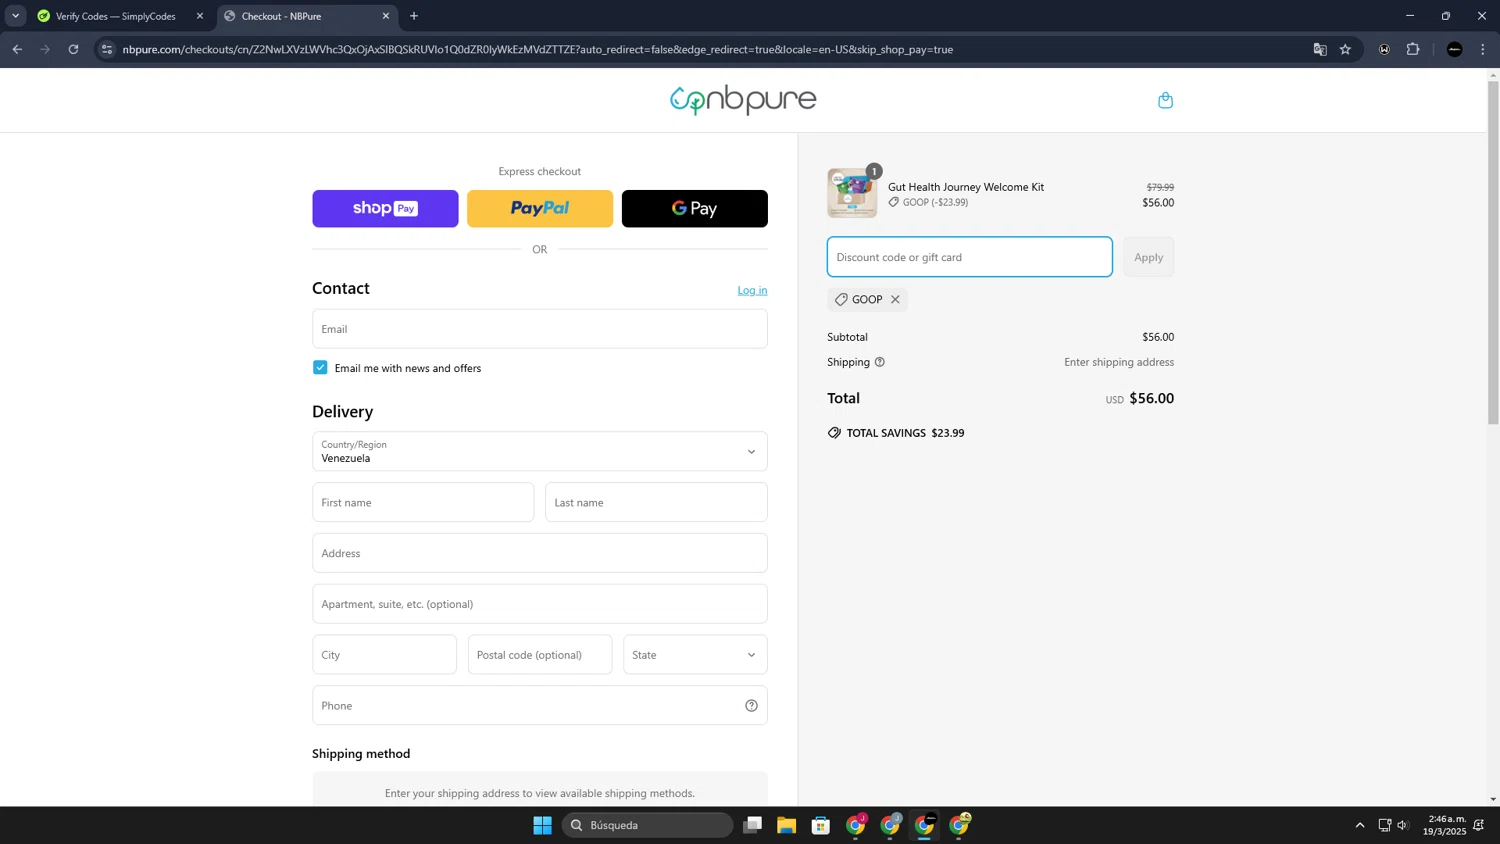Focus the Discount code or gift card field
1500x844 pixels.
969,257
